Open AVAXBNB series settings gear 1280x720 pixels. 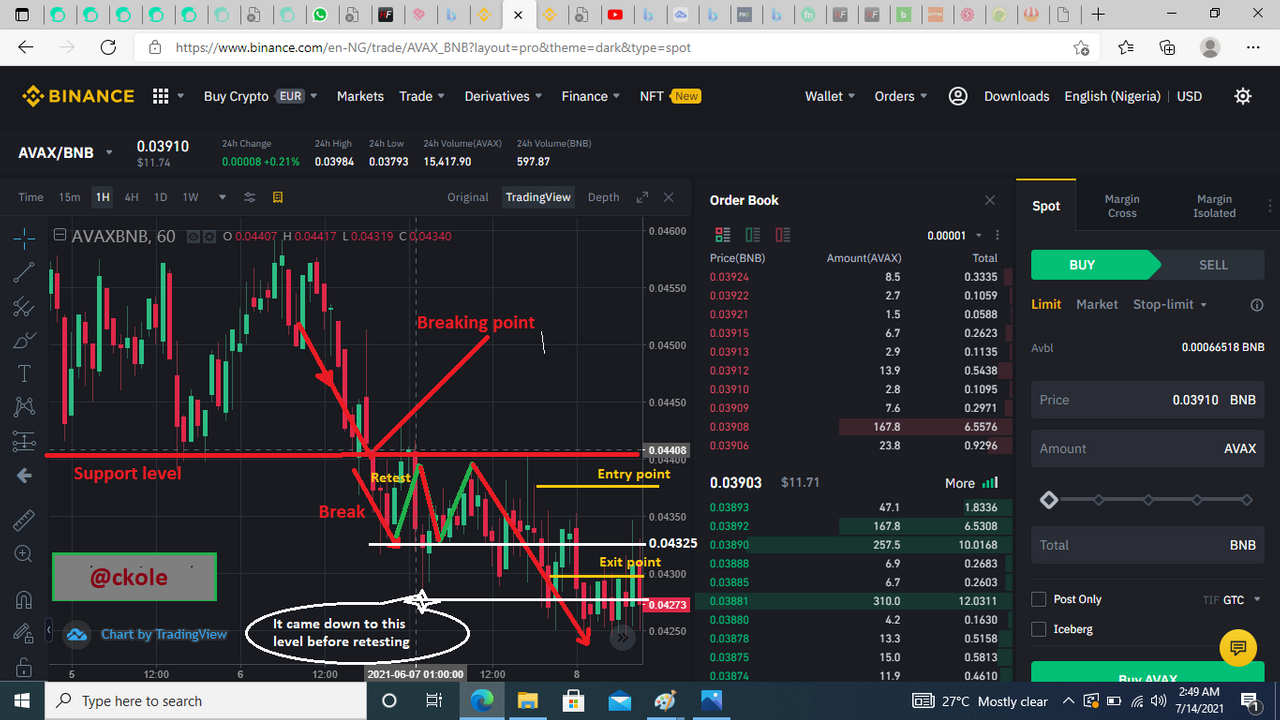click(x=210, y=237)
